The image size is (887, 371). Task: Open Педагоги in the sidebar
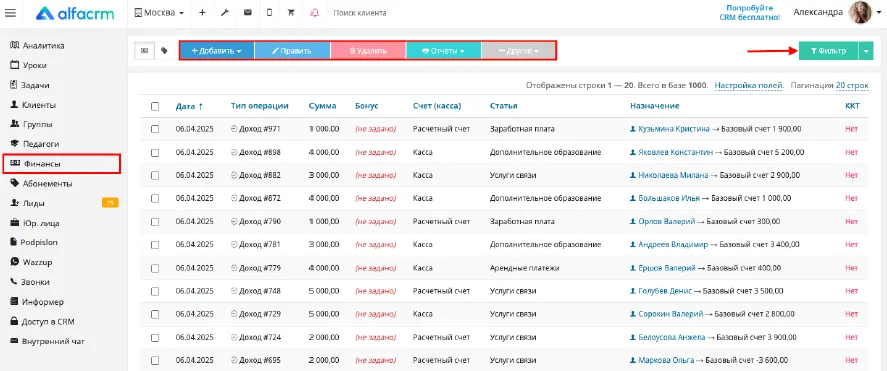tap(35, 144)
